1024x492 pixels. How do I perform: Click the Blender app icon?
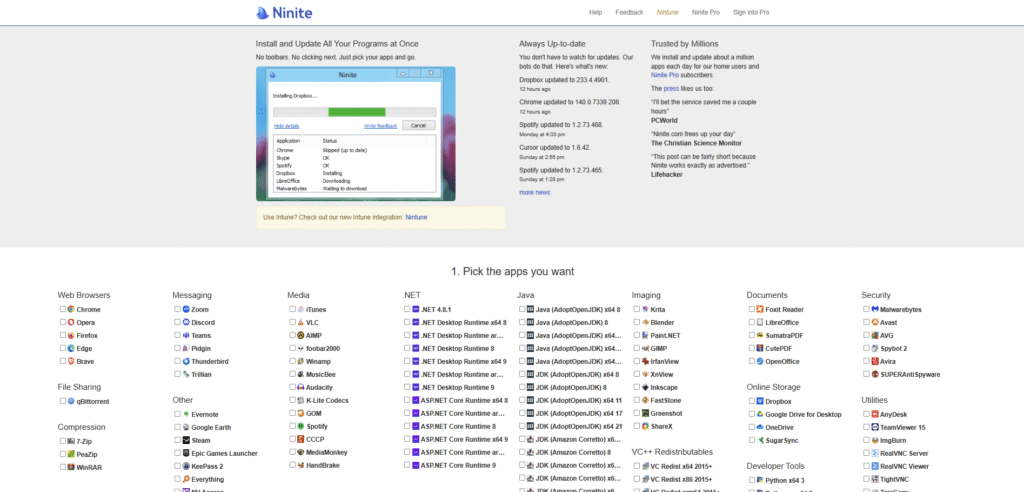645,323
